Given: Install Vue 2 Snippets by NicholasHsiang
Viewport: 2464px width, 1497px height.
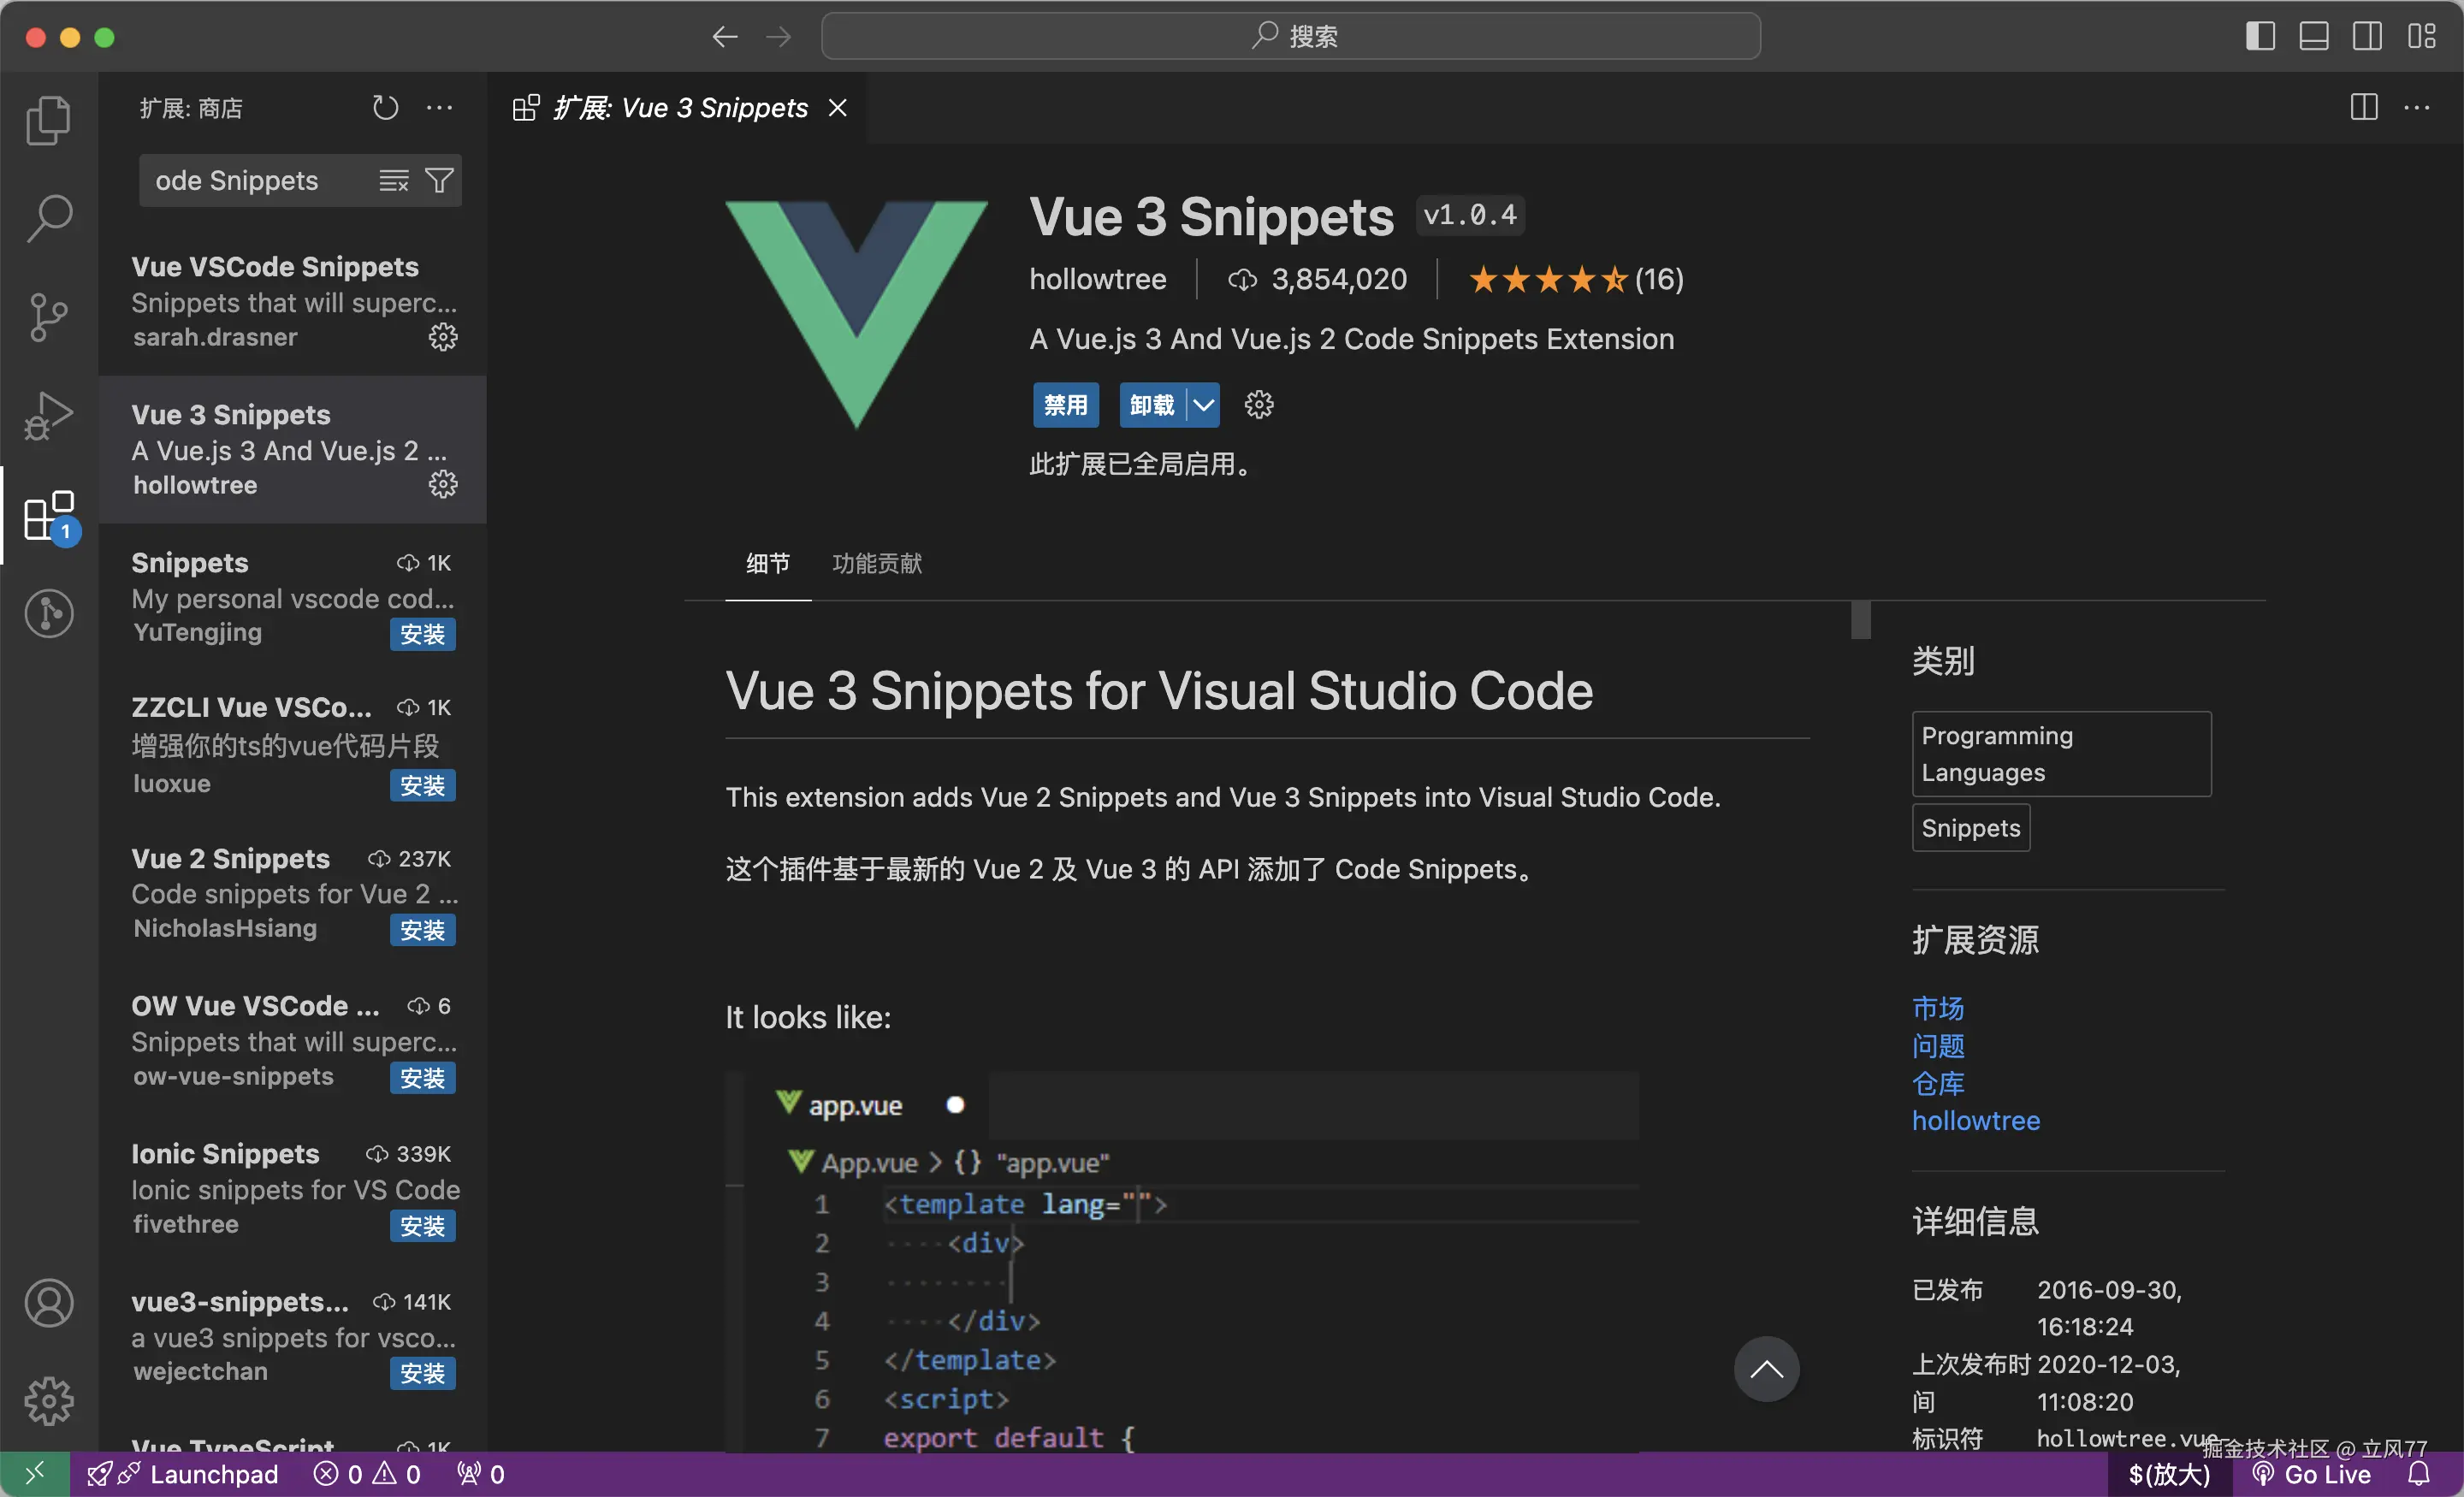Looking at the screenshot, I should (x=422, y=930).
